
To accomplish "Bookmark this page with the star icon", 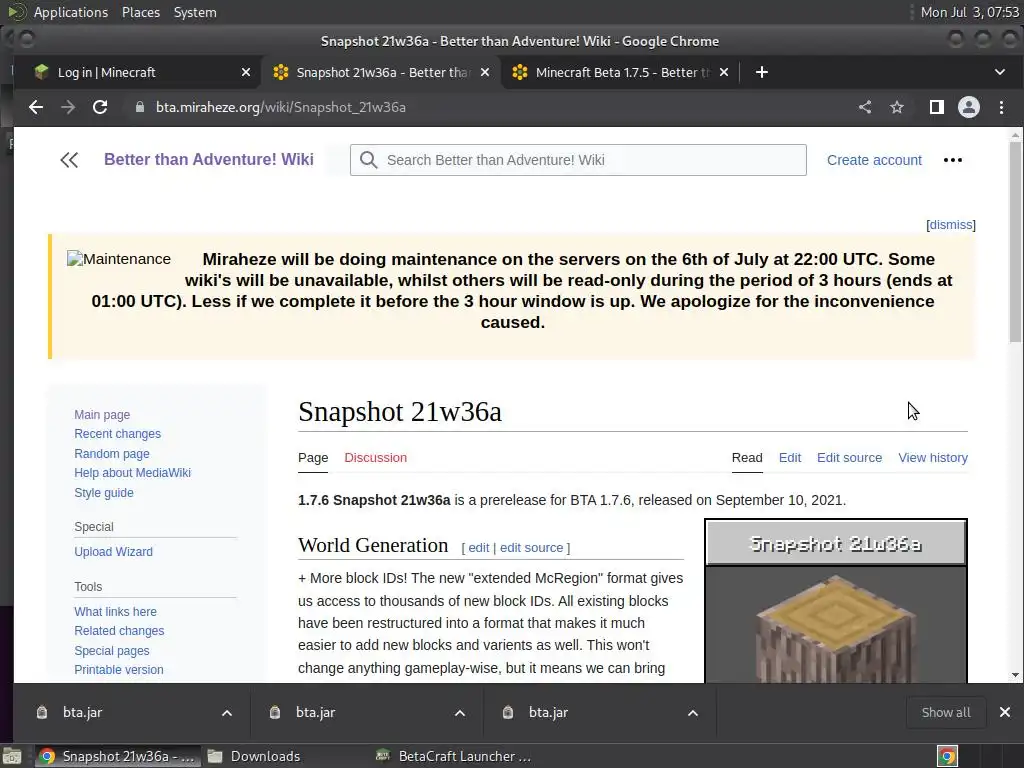I will (x=897, y=107).
